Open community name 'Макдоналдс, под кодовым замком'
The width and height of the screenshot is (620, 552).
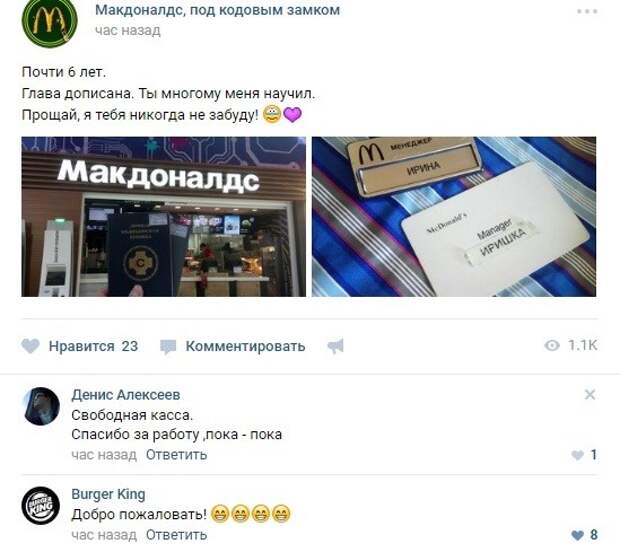click(x=217, y=10)
